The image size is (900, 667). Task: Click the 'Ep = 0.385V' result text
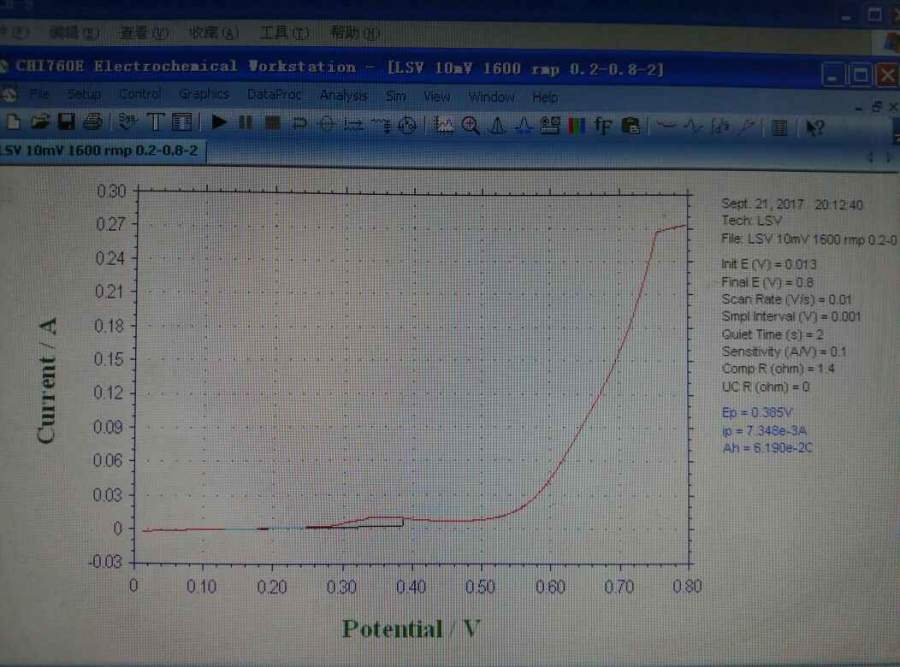click(x=757, y=413)
